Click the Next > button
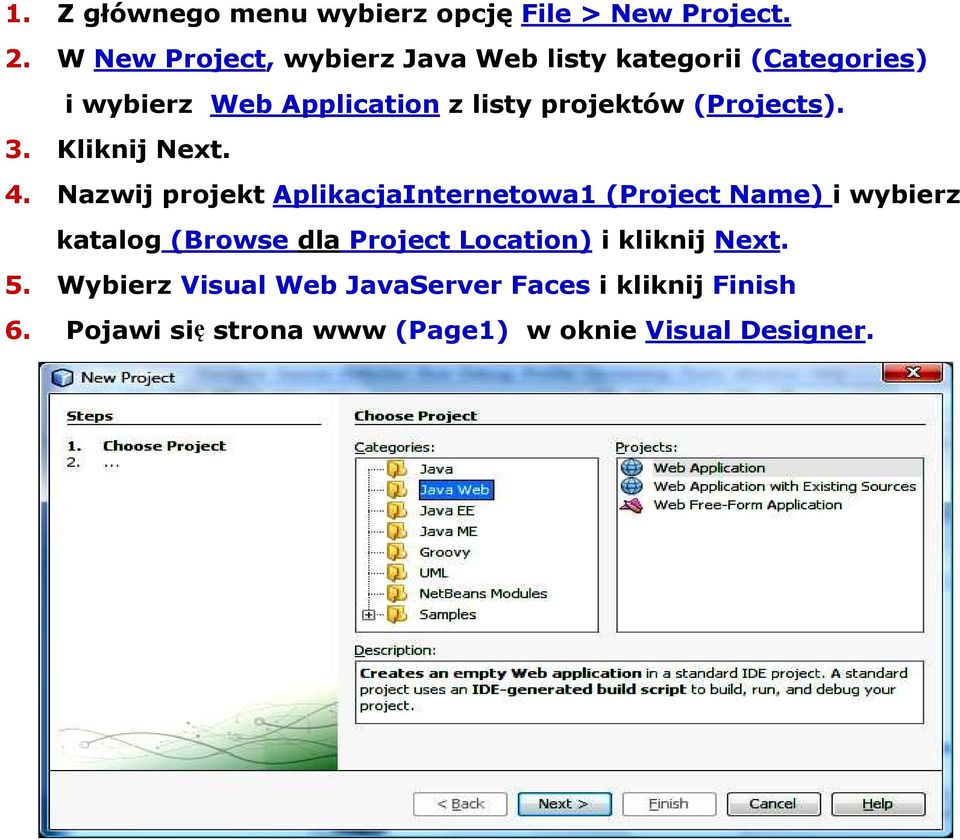 click(564, 804)
